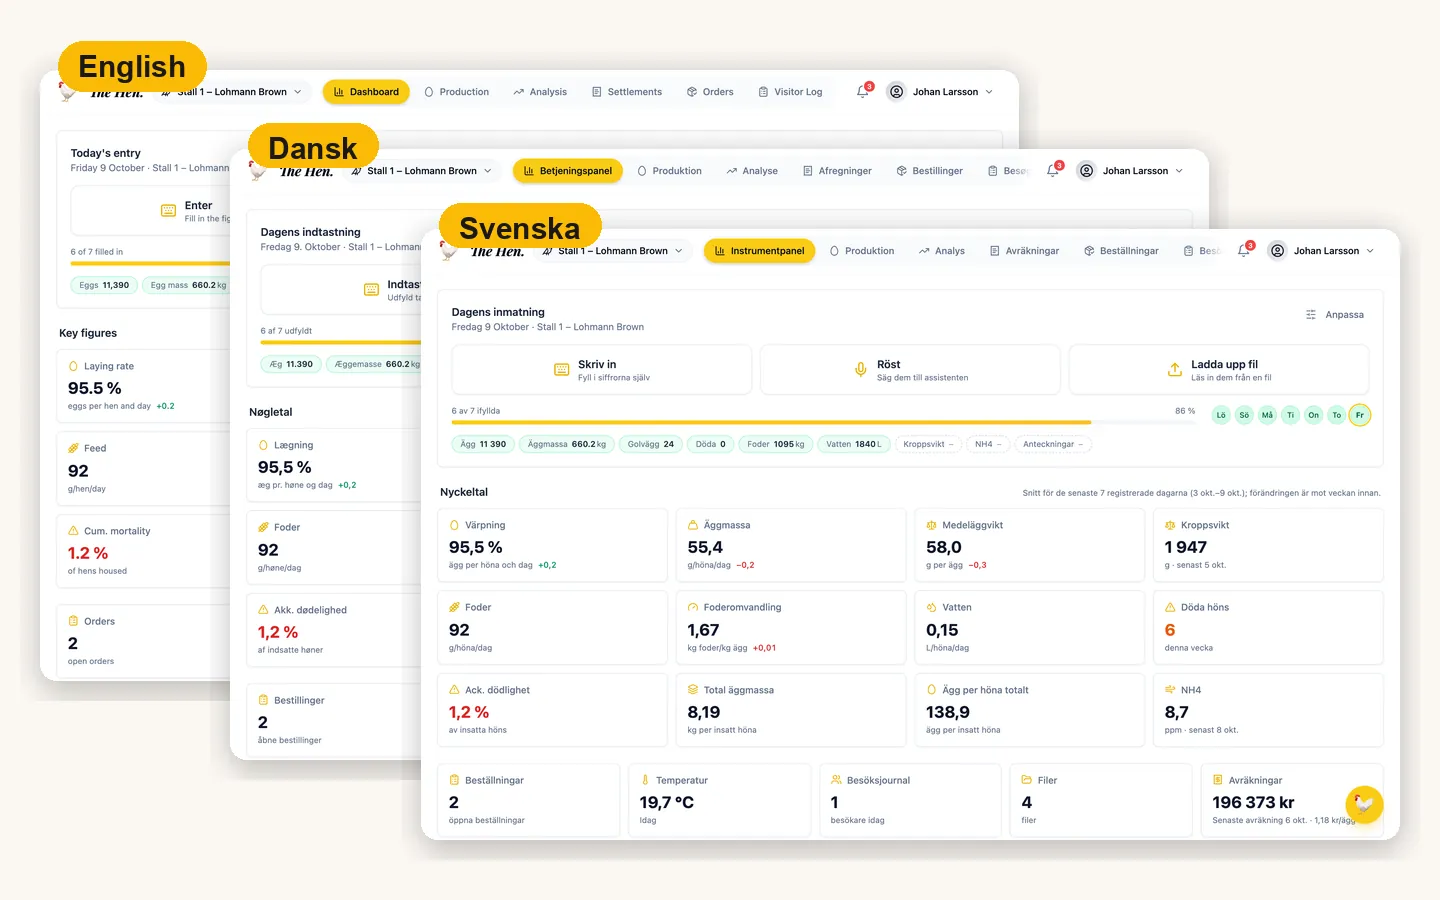Switch to Produktion tab in Svenska window

click(862, 251)
